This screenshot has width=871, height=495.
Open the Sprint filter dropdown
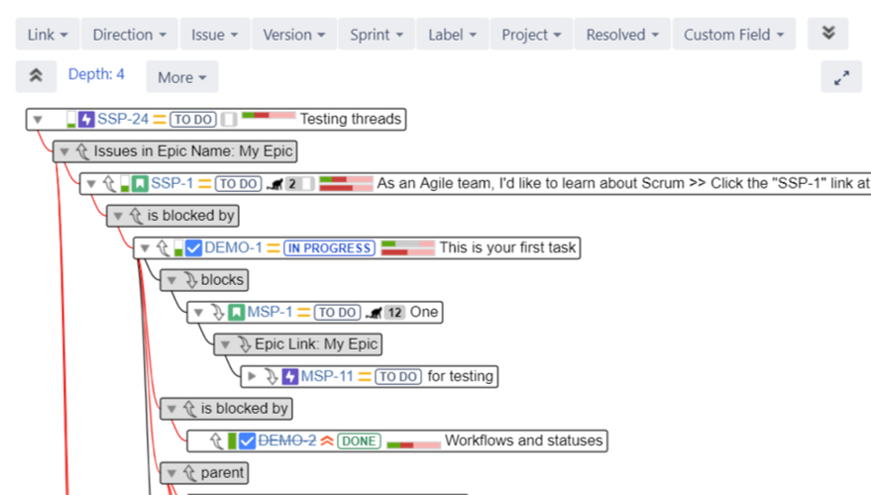click(x=375, y=34)
